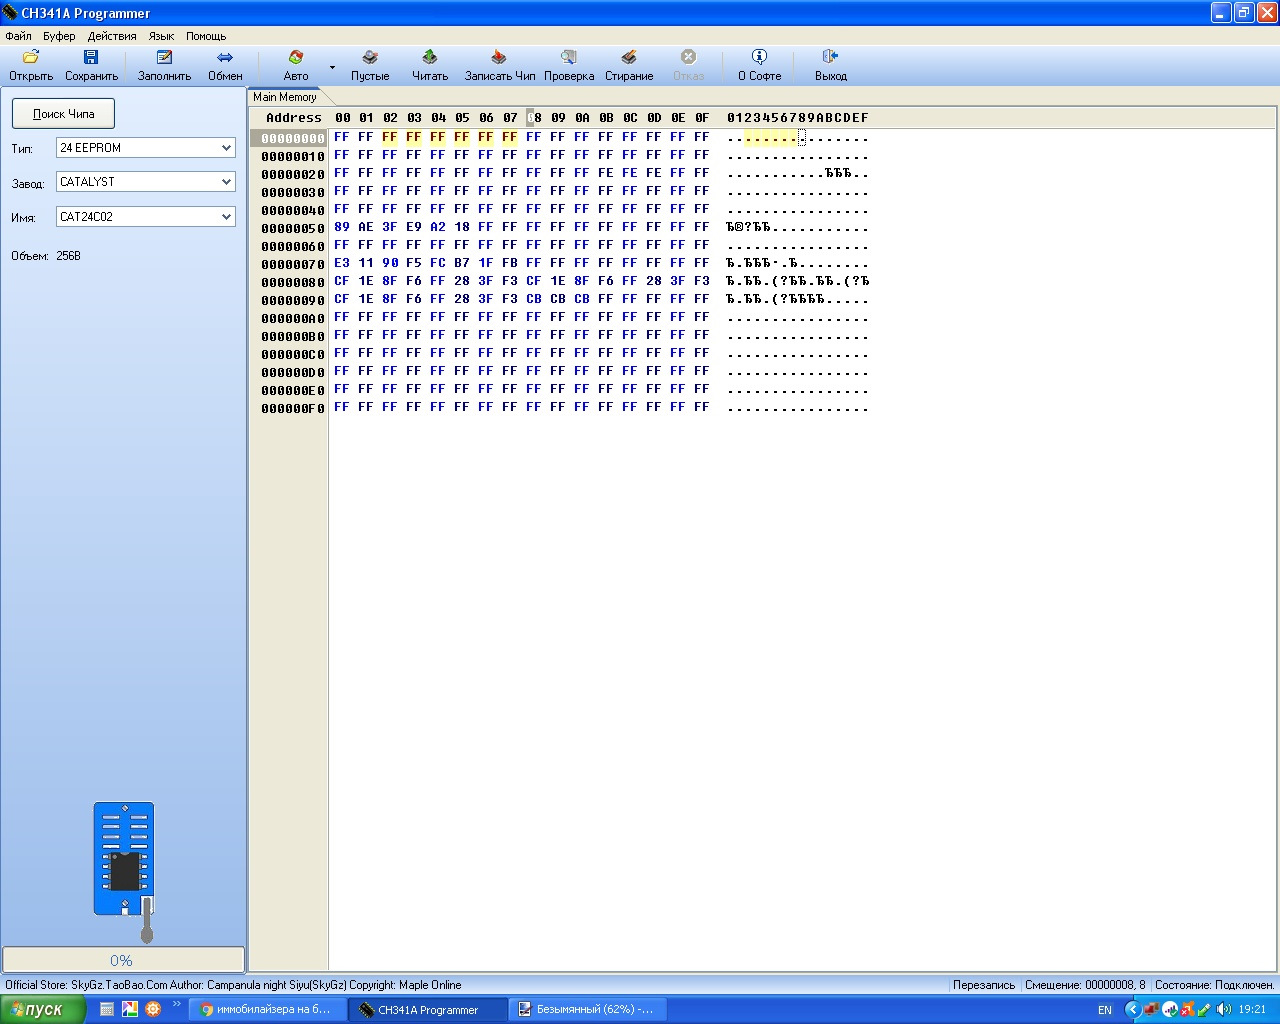Click the Читать (Read) chip icon
This screenshot has width=1280, height=1024.
click(430, 57)
